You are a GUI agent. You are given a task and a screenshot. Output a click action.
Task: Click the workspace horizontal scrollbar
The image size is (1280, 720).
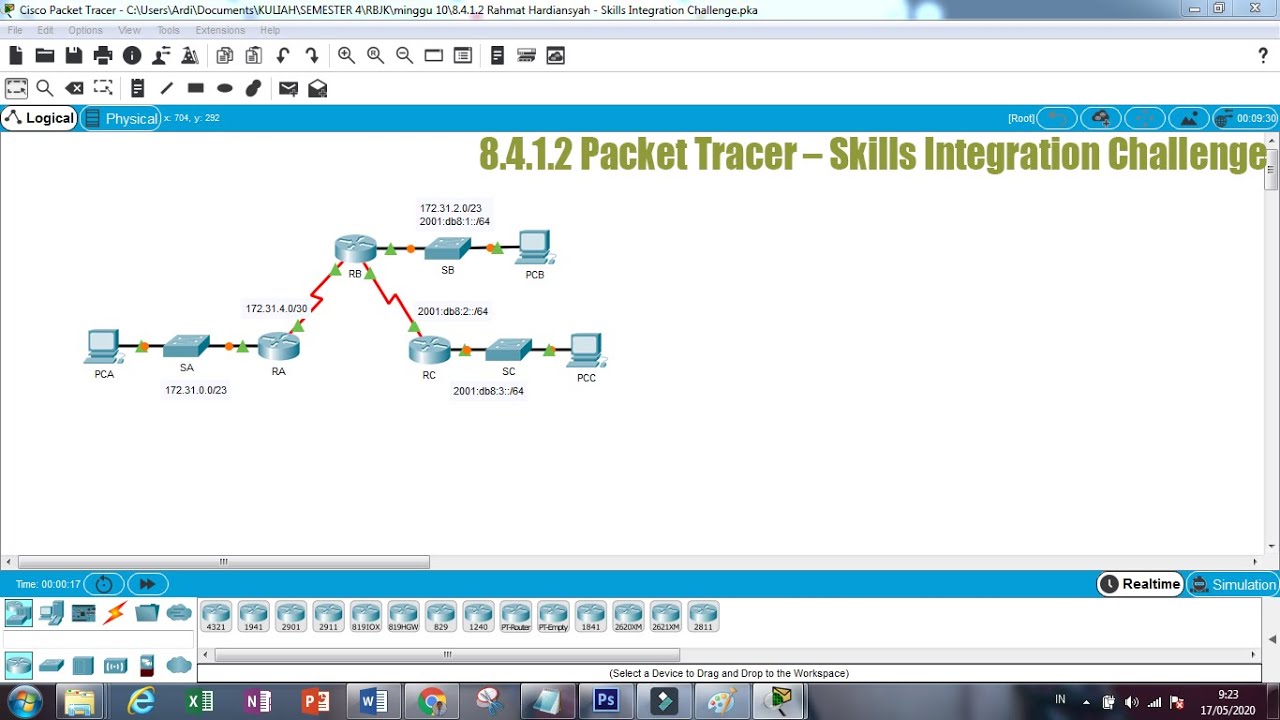click(224, 562)
